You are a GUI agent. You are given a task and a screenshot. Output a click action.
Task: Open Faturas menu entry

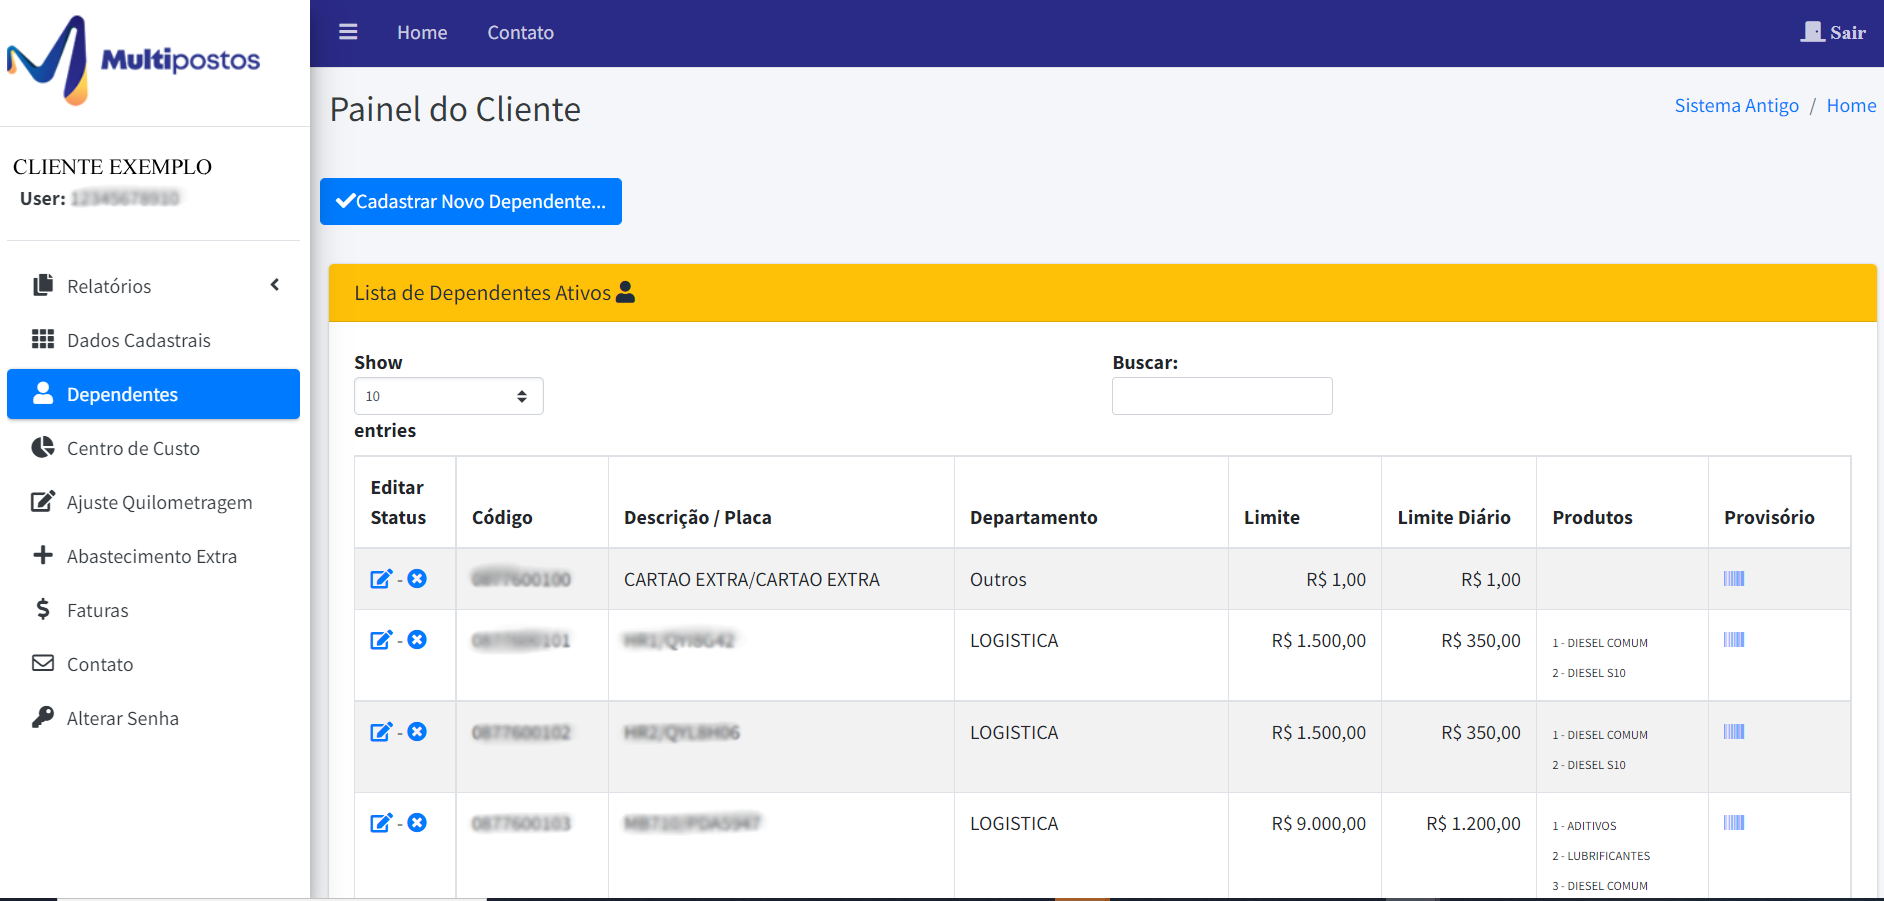(153, 610)
